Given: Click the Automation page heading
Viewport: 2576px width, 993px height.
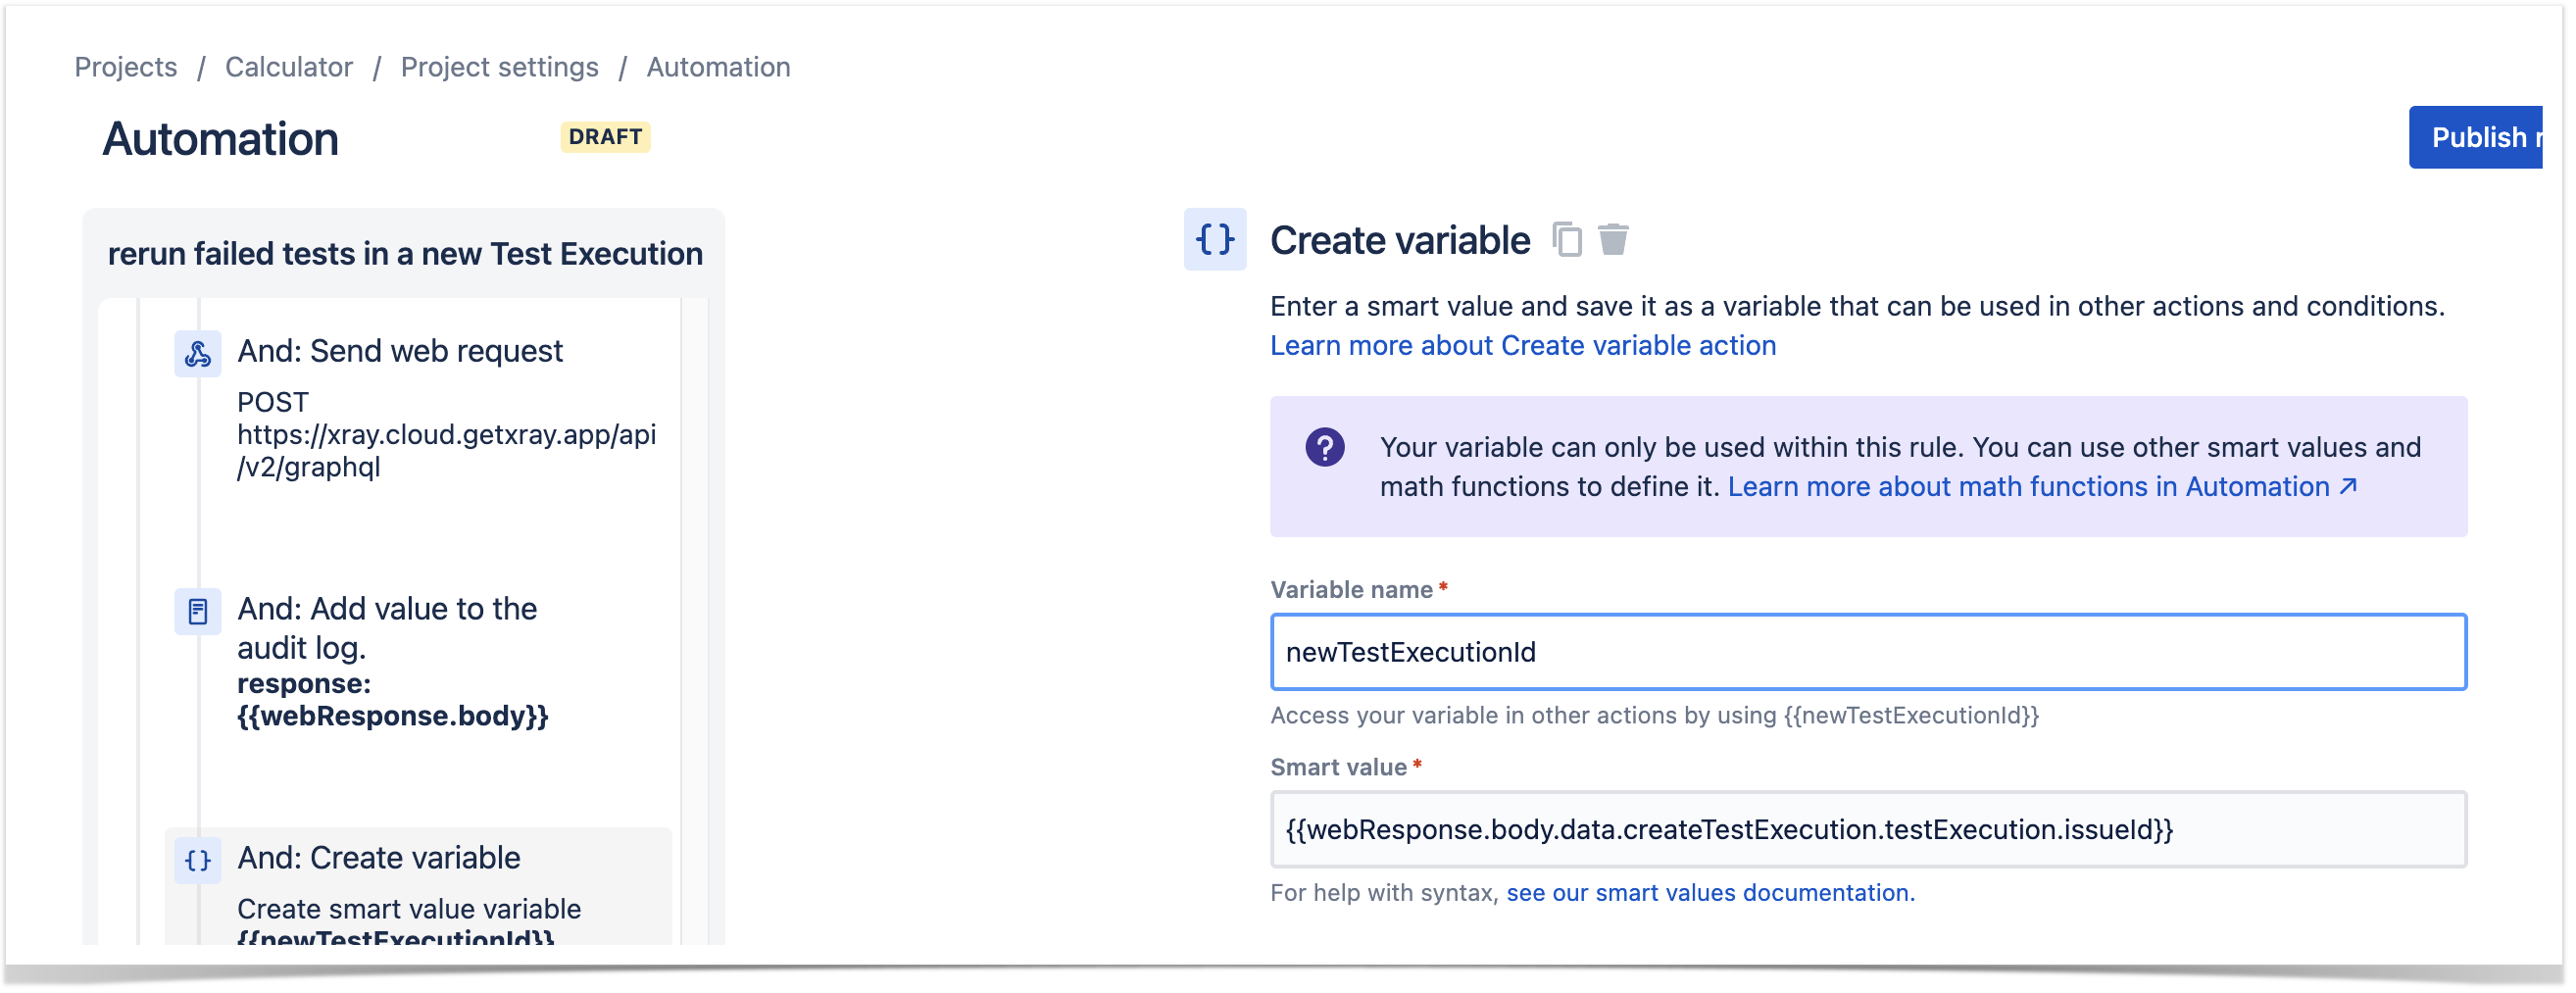Looking at the screenshot, I should (221, 139).
